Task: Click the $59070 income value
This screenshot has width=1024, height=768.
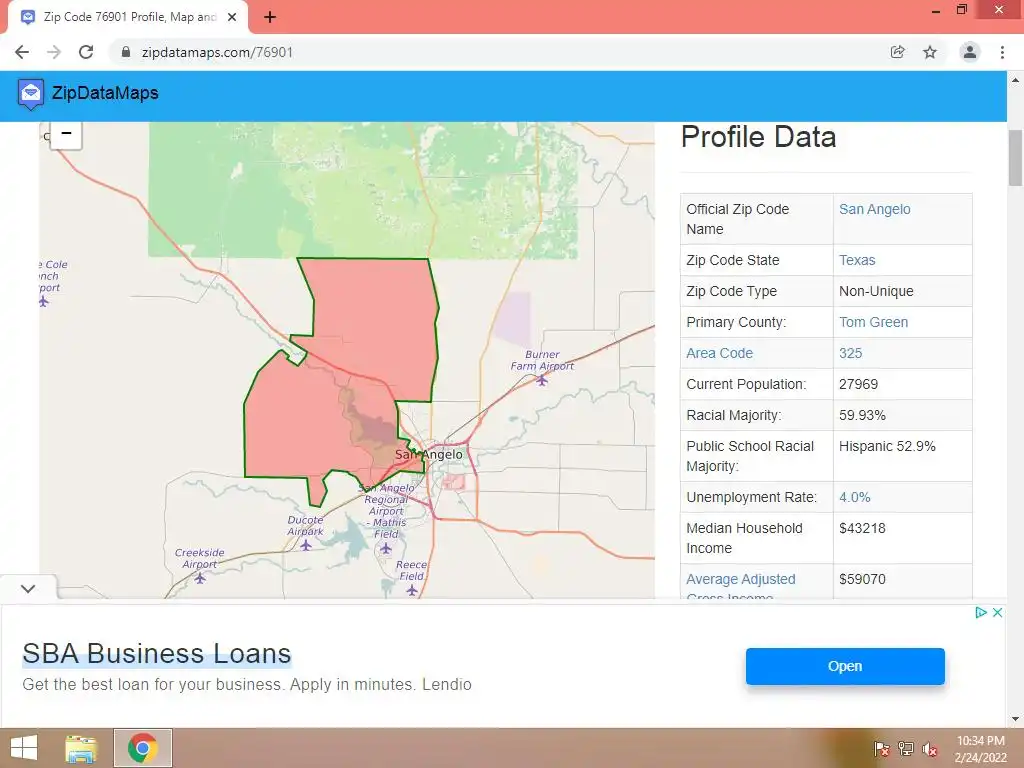Action: (x=862, y=579)
